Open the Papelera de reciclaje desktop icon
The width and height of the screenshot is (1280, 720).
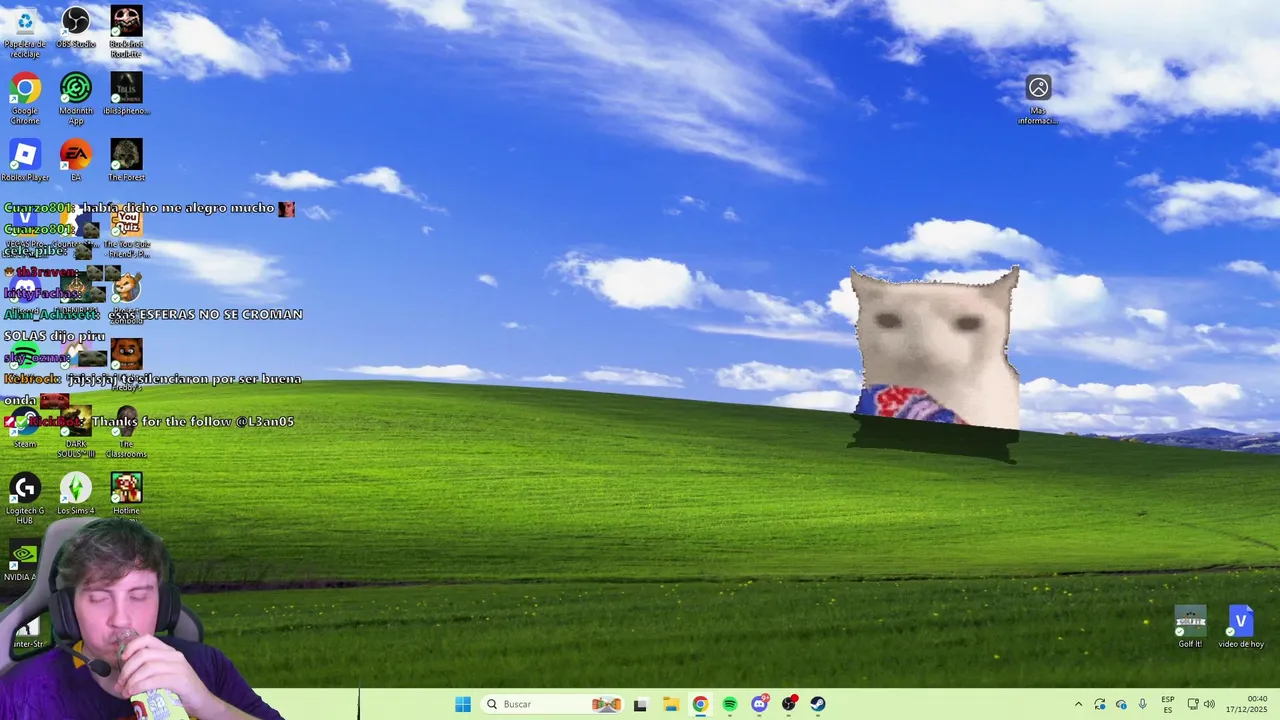[x=25, y=32]
